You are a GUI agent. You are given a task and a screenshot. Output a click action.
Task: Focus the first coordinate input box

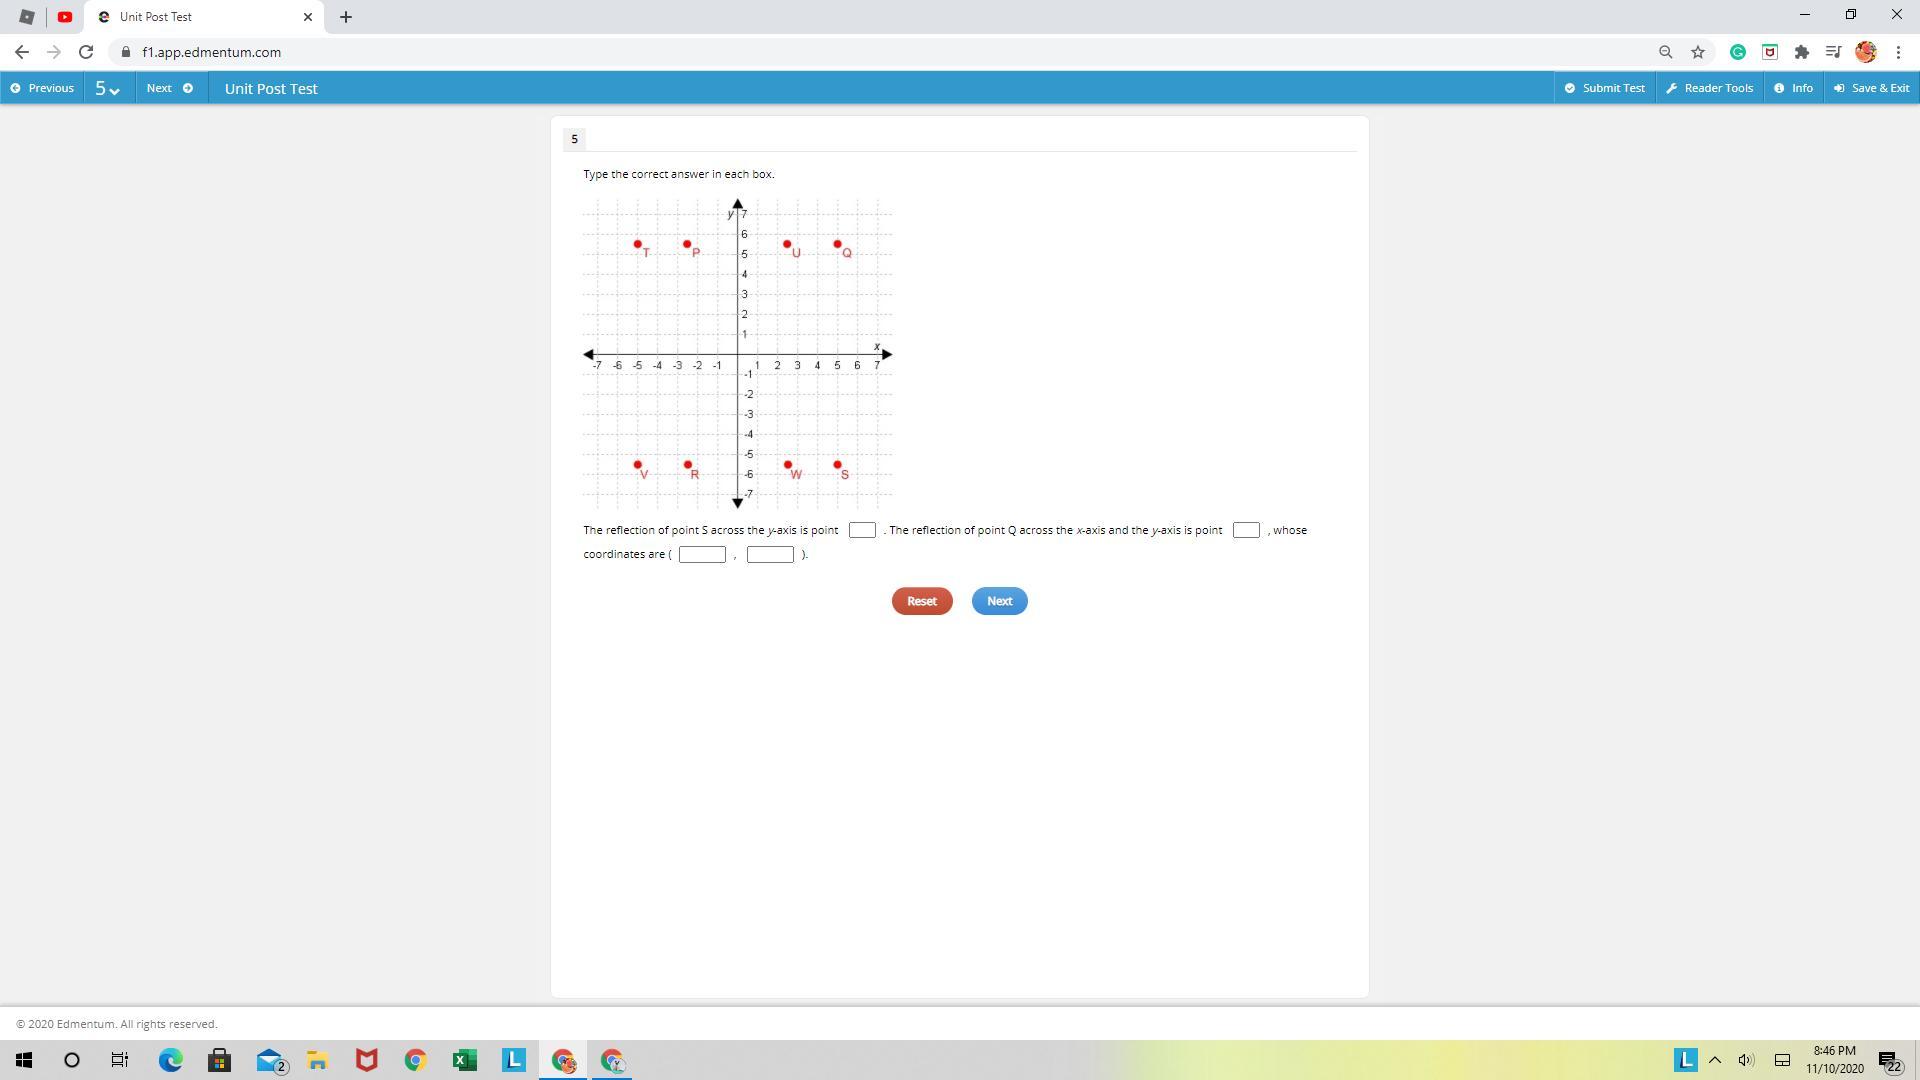pos(702,555)
